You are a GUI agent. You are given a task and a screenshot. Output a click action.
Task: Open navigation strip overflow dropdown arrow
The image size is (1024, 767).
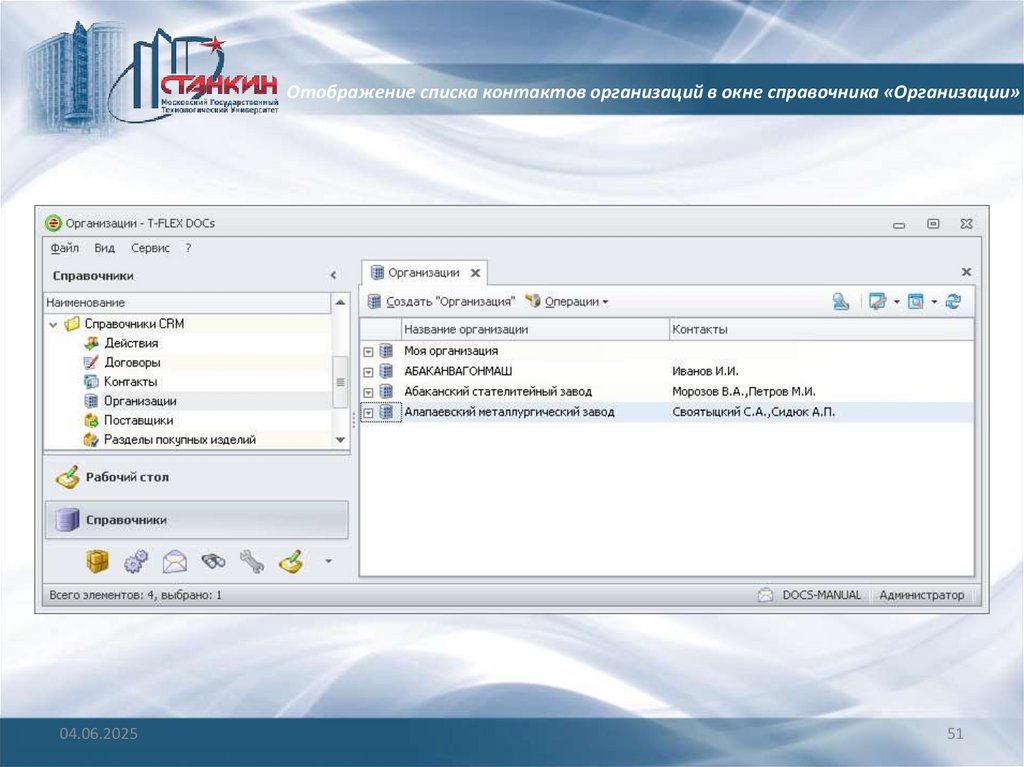tap(327, 562)
